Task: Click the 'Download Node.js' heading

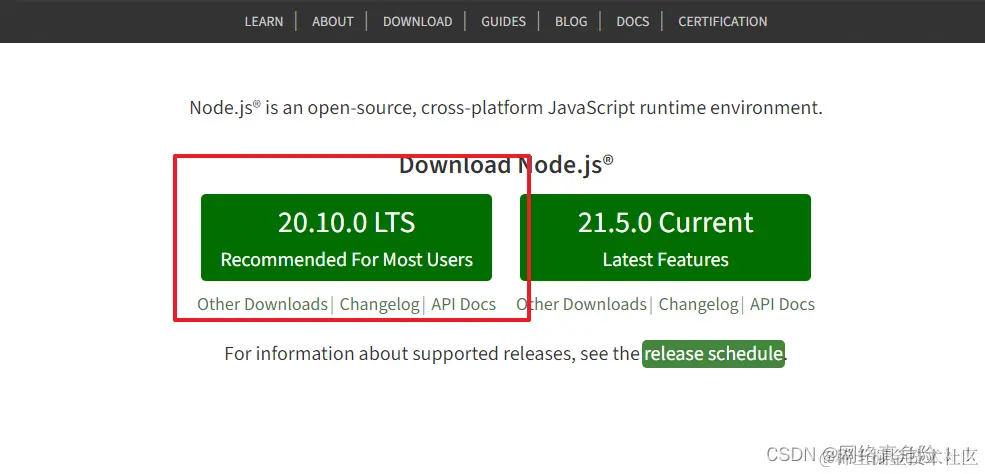Action: coord(506,165)
